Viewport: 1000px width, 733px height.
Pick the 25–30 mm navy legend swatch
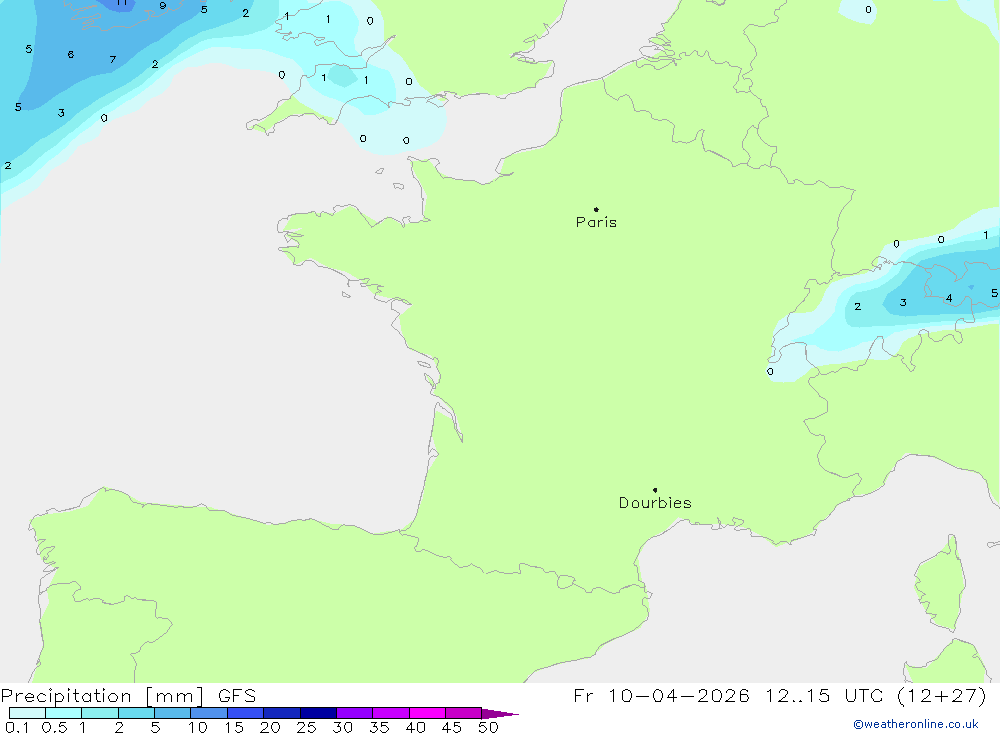(318, 713)
